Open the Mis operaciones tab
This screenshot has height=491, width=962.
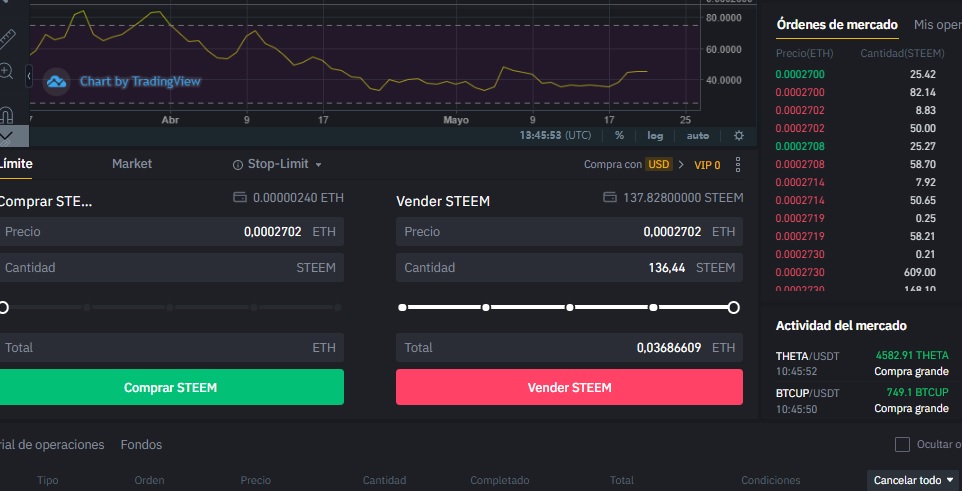pos(937,25)
